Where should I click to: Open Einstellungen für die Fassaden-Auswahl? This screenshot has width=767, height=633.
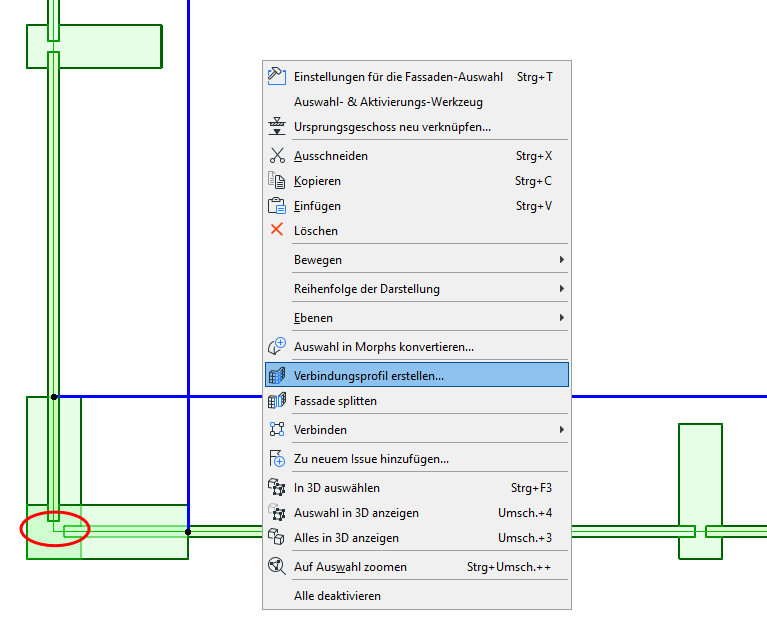pyautogui.click(x=417, y=77)
